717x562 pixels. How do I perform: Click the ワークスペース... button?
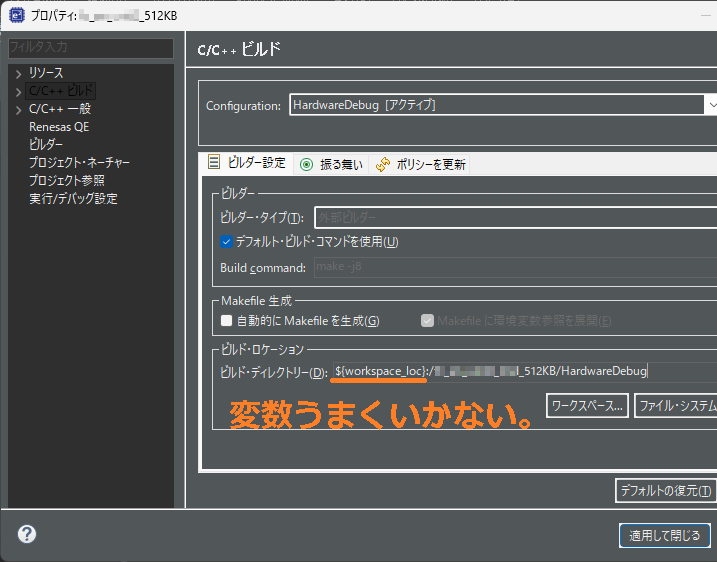[x=587, y=405]
